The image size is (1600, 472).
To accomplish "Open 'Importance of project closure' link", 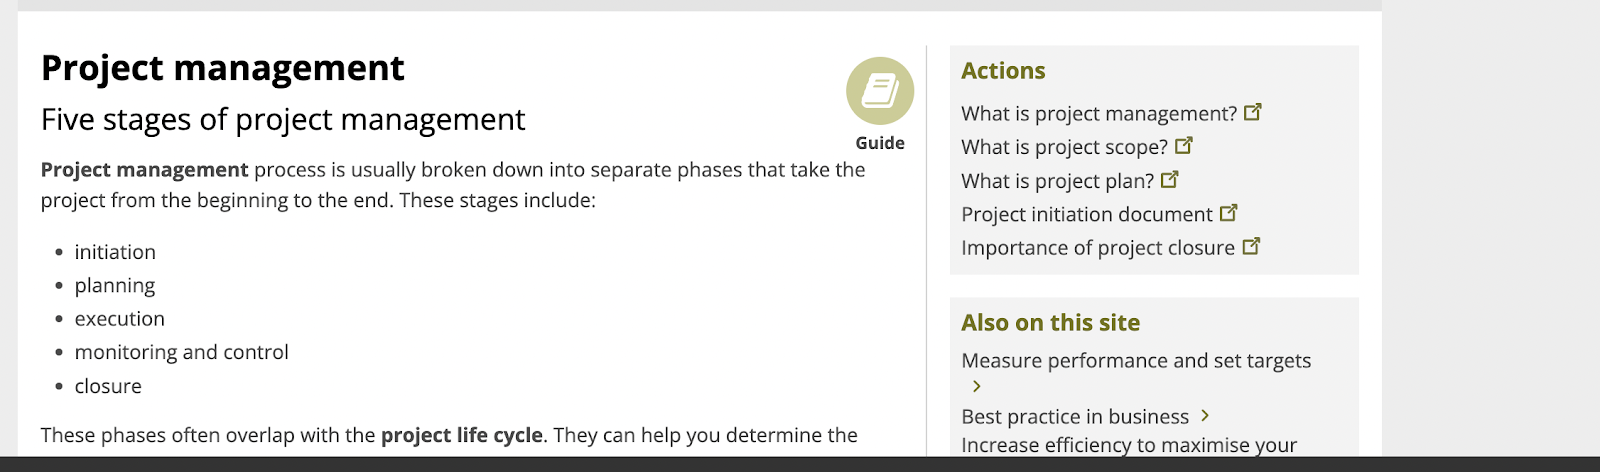I will [1097, 248].
